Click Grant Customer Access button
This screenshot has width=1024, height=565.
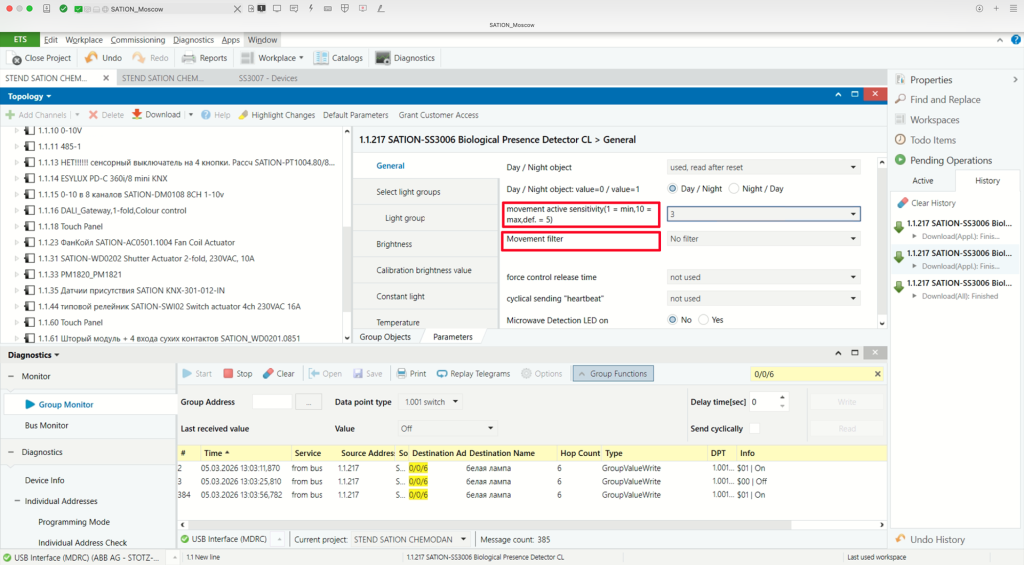pos(438,115)
